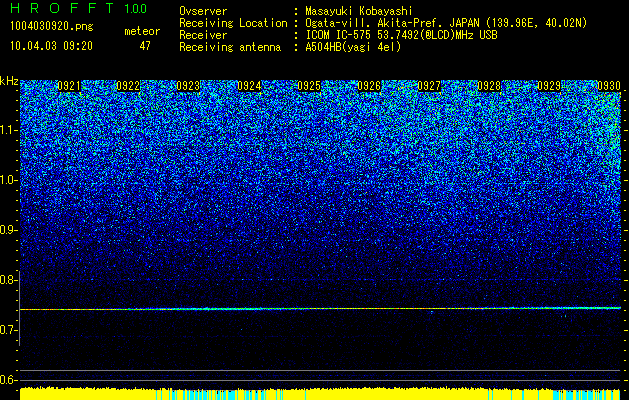
Task: Click the 0928 time marker
Action: coord(489,86)
